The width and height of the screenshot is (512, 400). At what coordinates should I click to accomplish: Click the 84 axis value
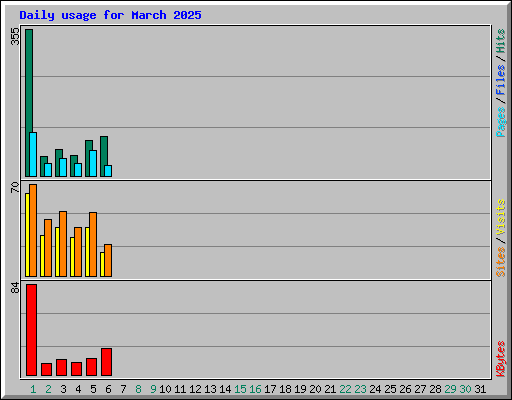(15, 288)
